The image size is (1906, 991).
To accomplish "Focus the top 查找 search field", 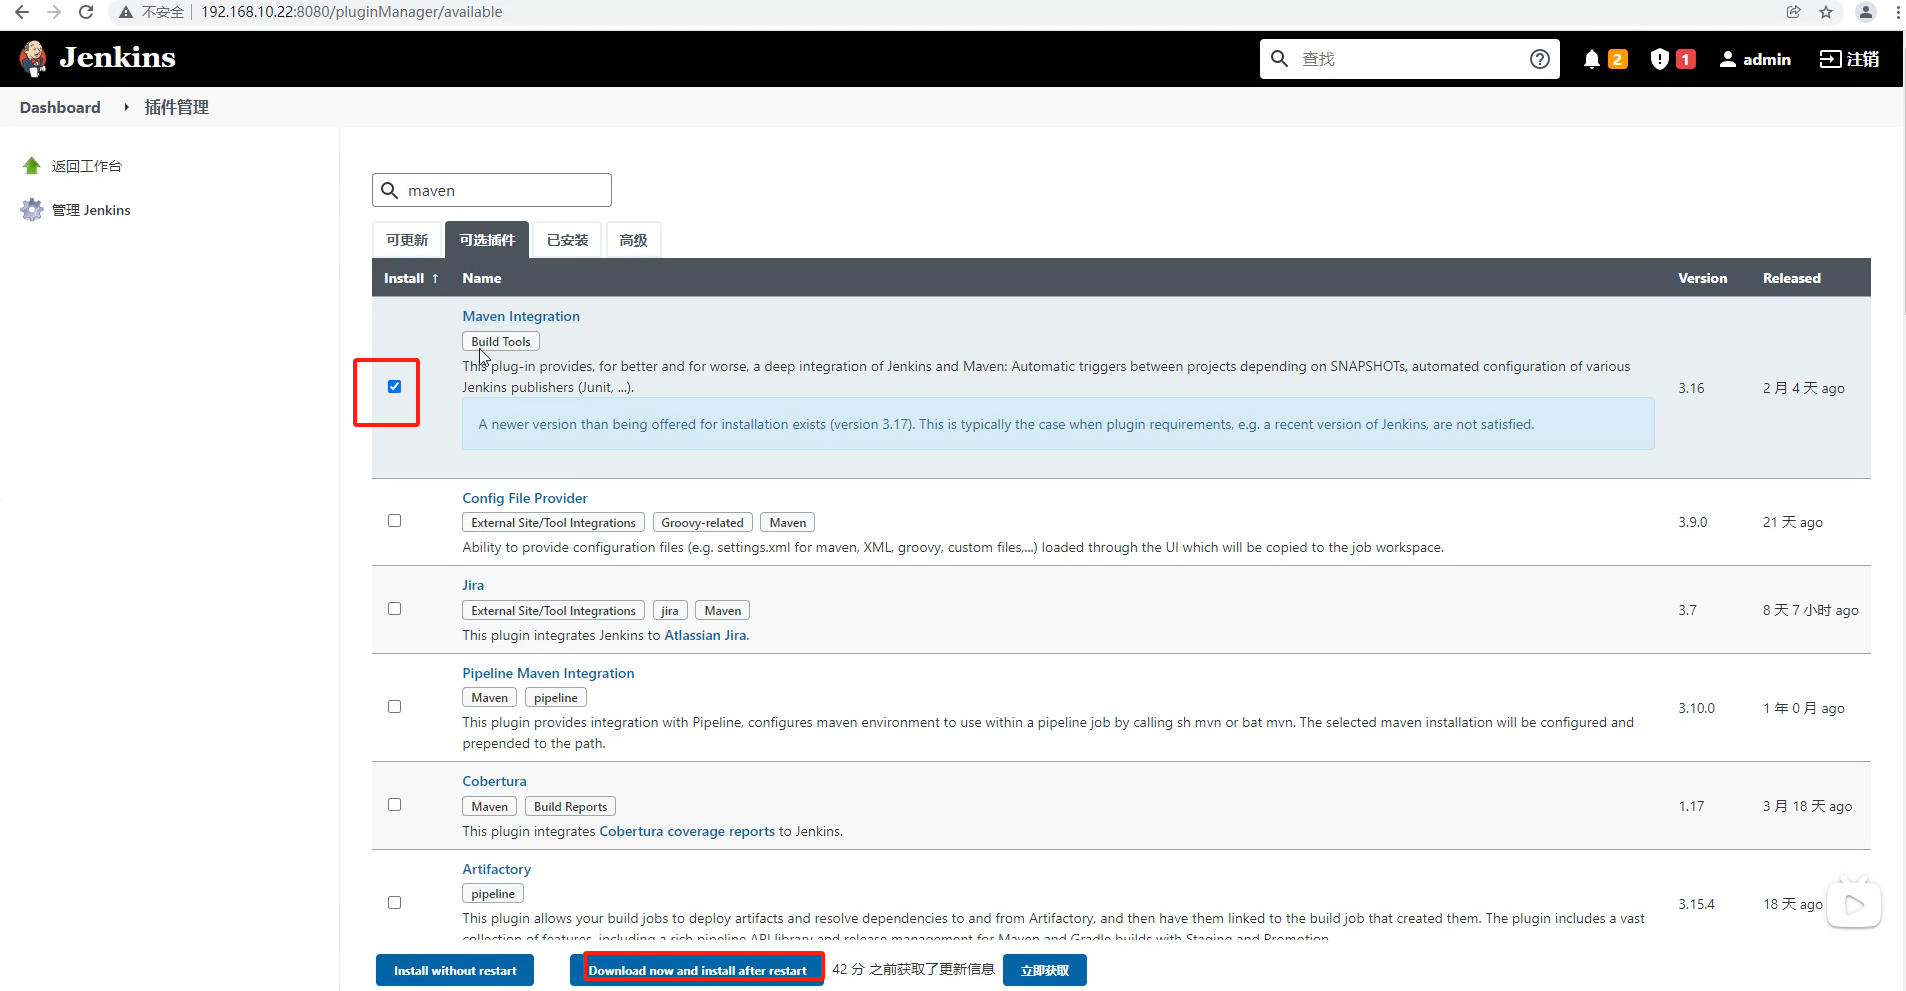I will pos(1410,59).
